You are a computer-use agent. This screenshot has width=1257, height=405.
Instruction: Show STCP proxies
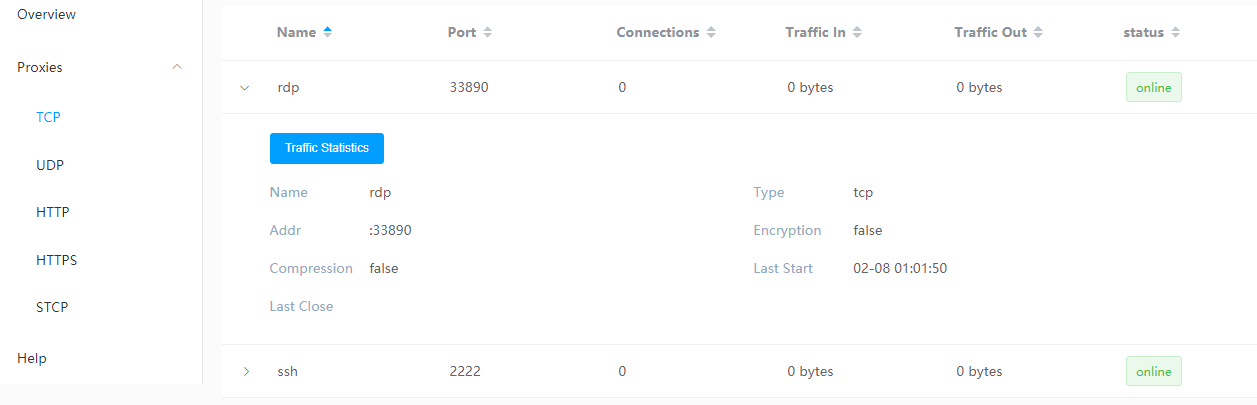pyautogui.click(x=52, y=307)
